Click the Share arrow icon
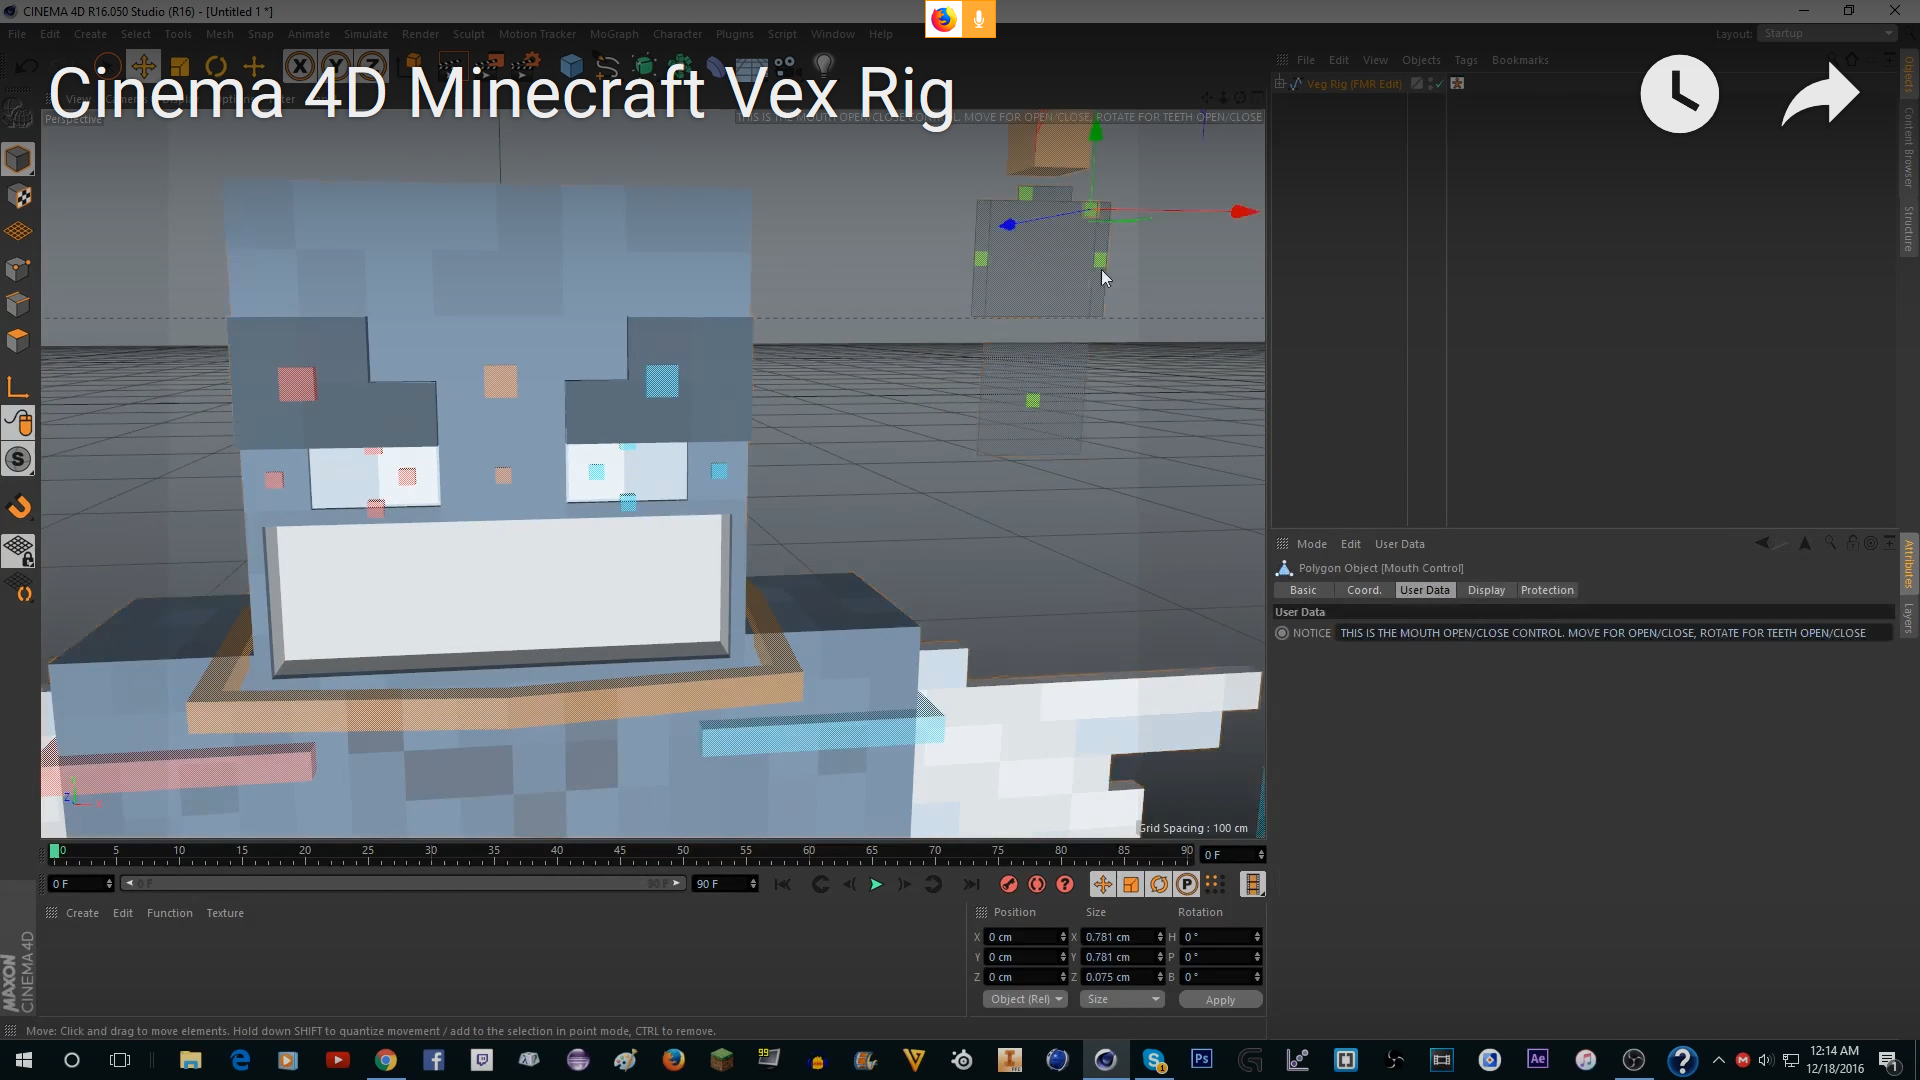Viewport: 1920px width, 1080px height. pyautogui.click(x=1820, y=94)
